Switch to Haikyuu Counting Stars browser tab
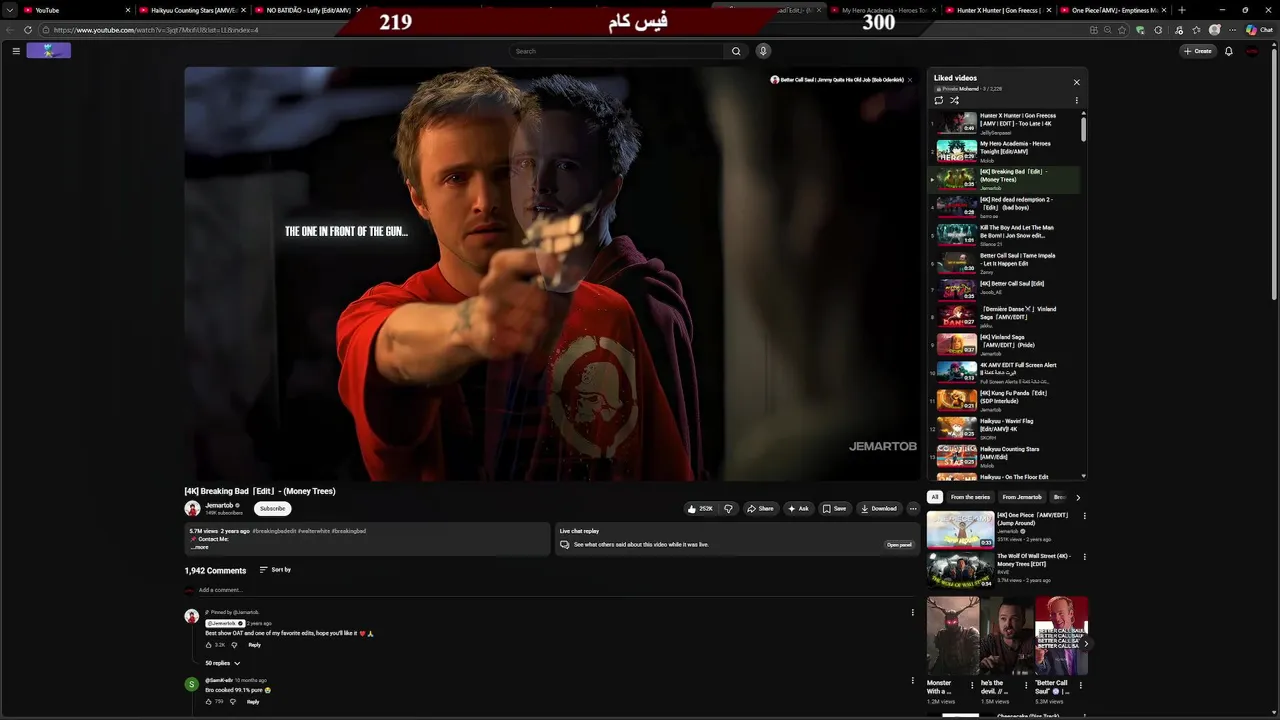This screenshot has width=1280, height=720. point(193,10)
